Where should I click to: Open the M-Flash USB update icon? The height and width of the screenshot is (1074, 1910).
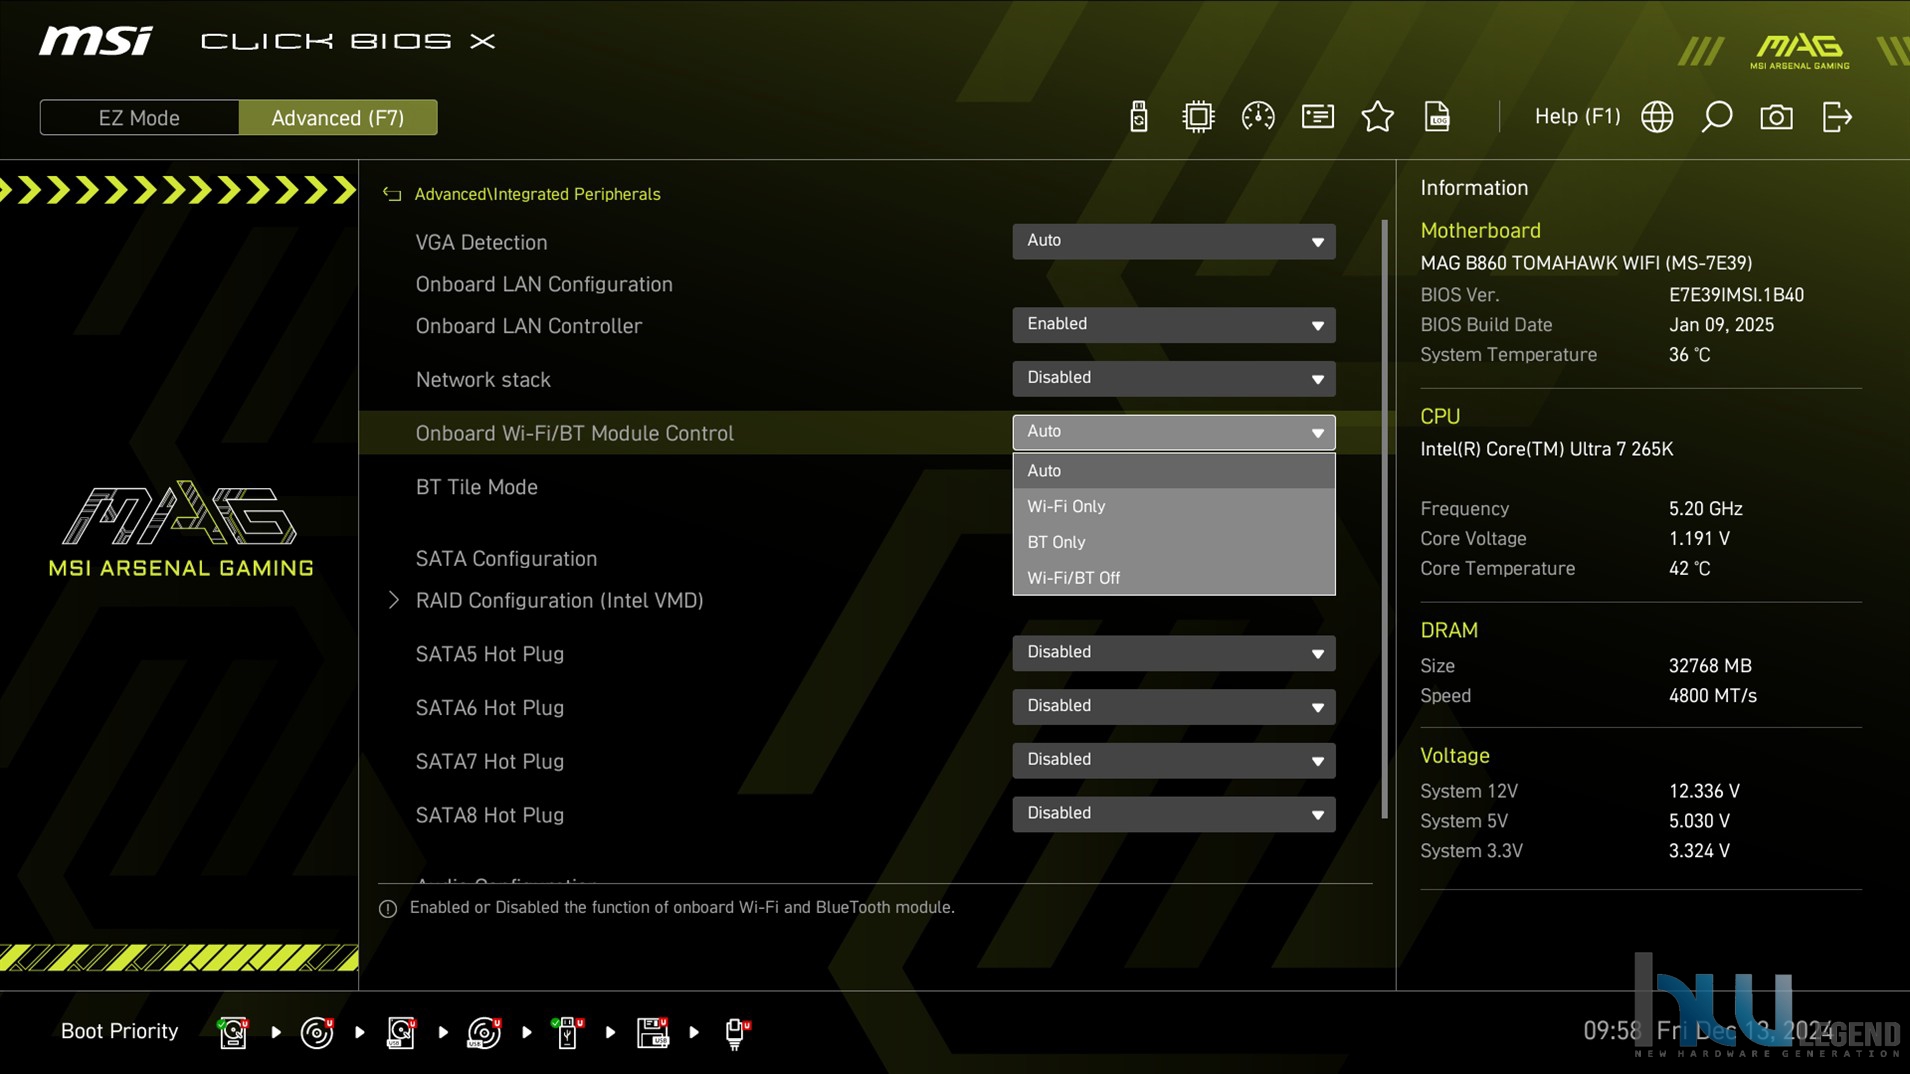(1138, 117)
